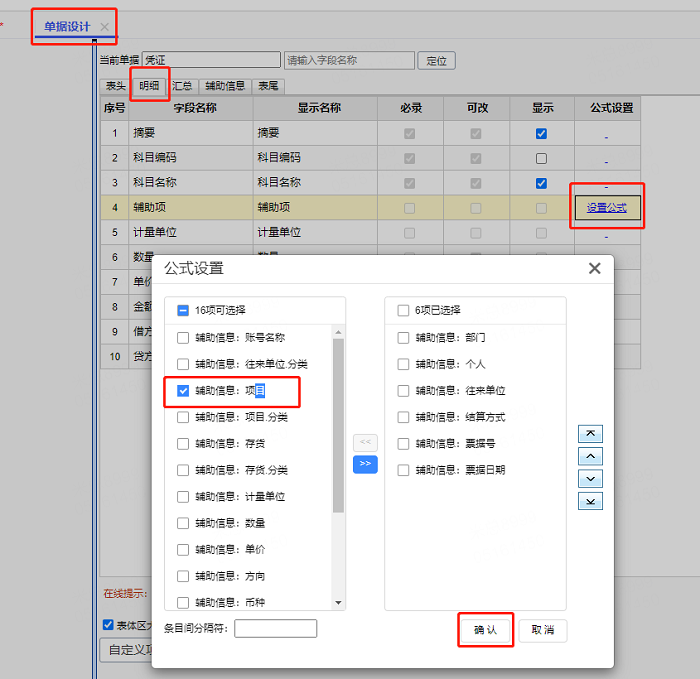
Task: Toggle 显示 checkbox for 科目编码 row
Action: (x=541, y=158)
